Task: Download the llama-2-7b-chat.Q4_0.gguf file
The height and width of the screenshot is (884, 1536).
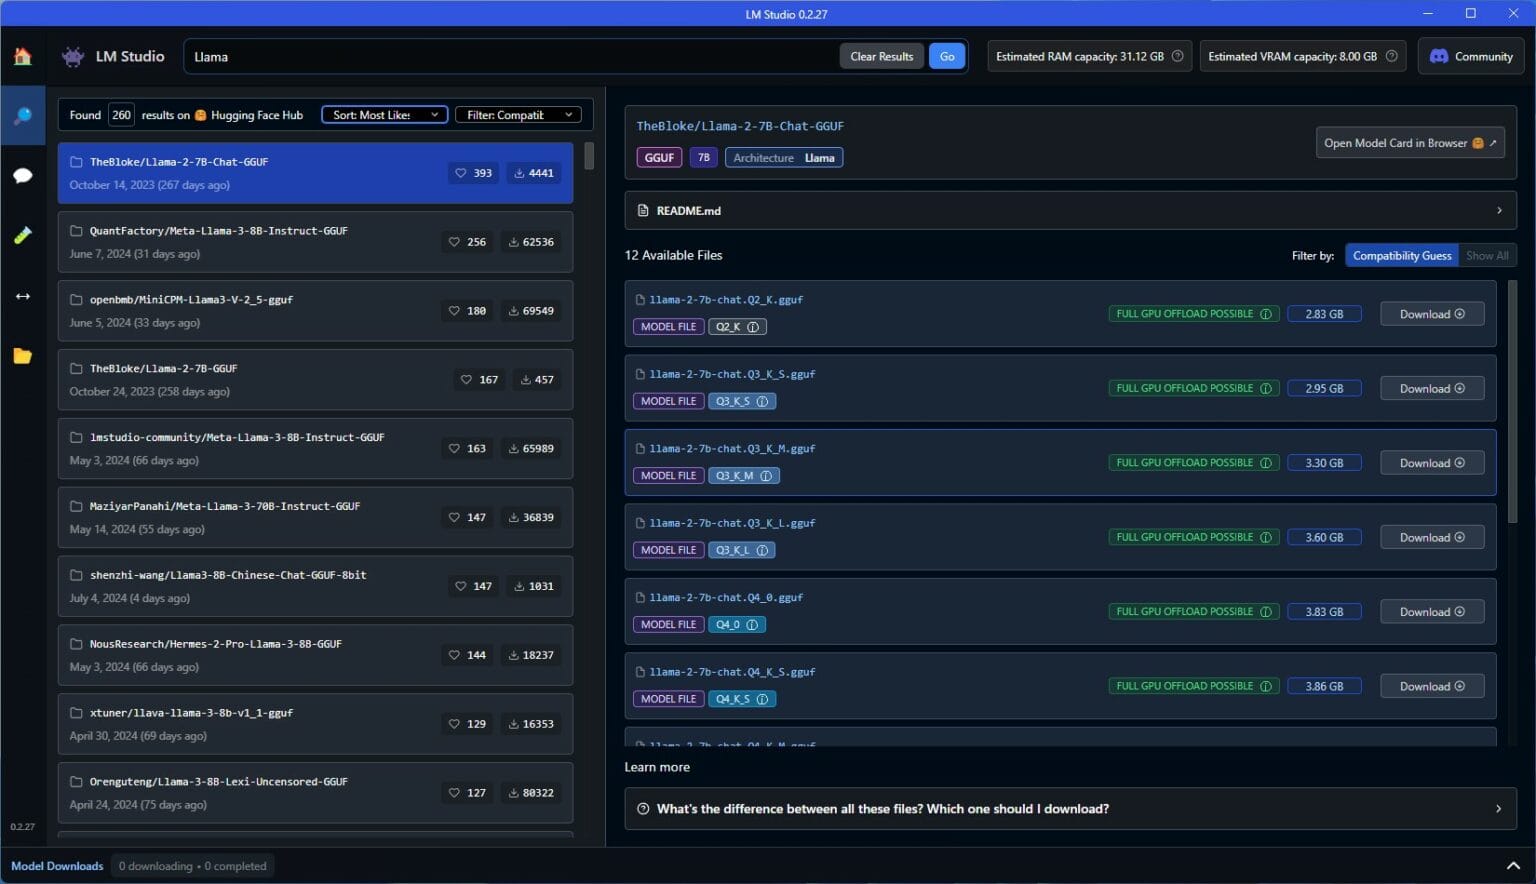Action: pyautogui.click(x=1431, y=612)
